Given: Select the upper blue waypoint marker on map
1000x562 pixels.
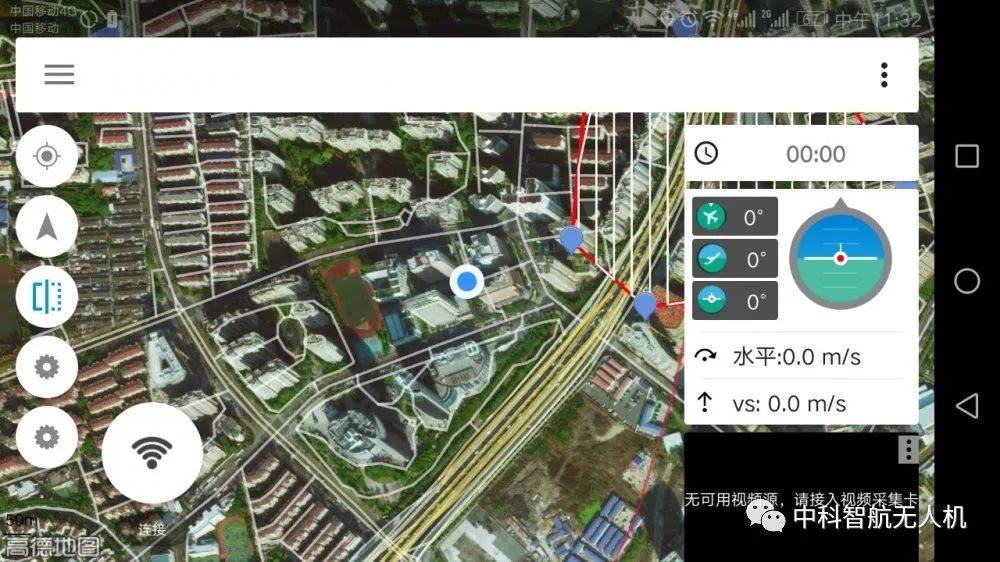Looking at the screenshot, I should 571,238.
